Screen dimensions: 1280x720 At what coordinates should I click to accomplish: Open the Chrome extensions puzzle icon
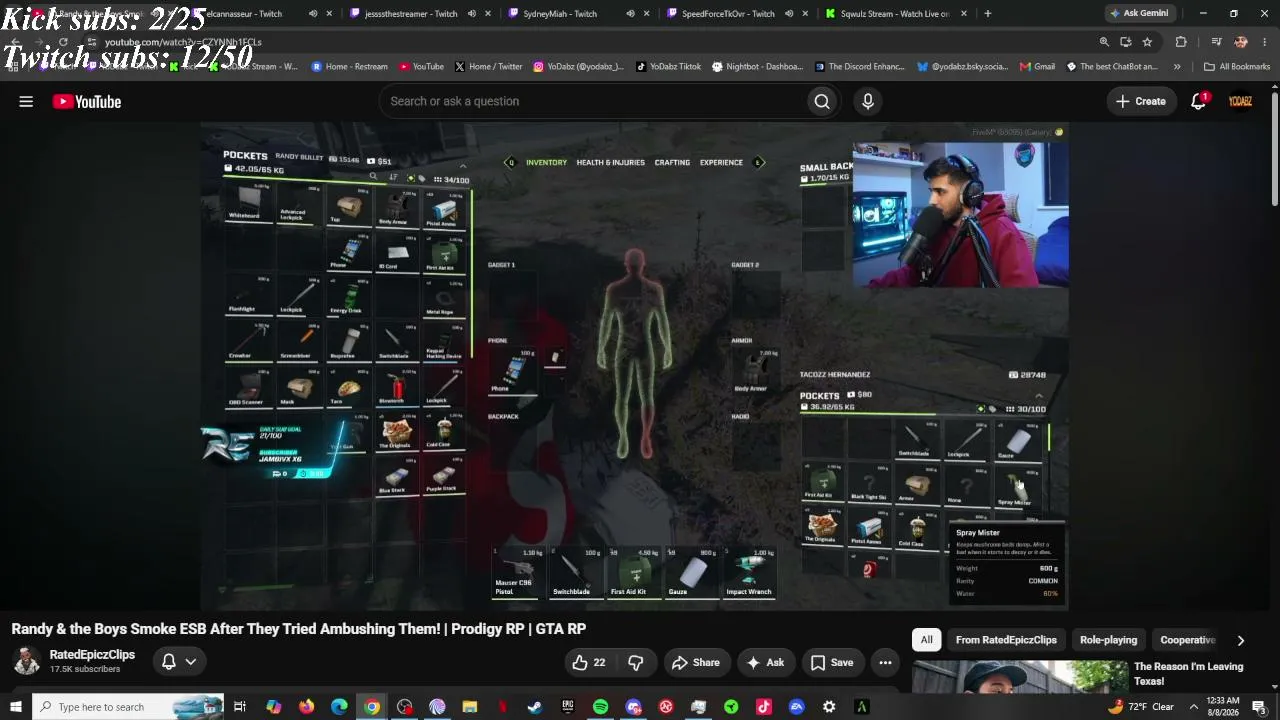tap(1181, 42)
